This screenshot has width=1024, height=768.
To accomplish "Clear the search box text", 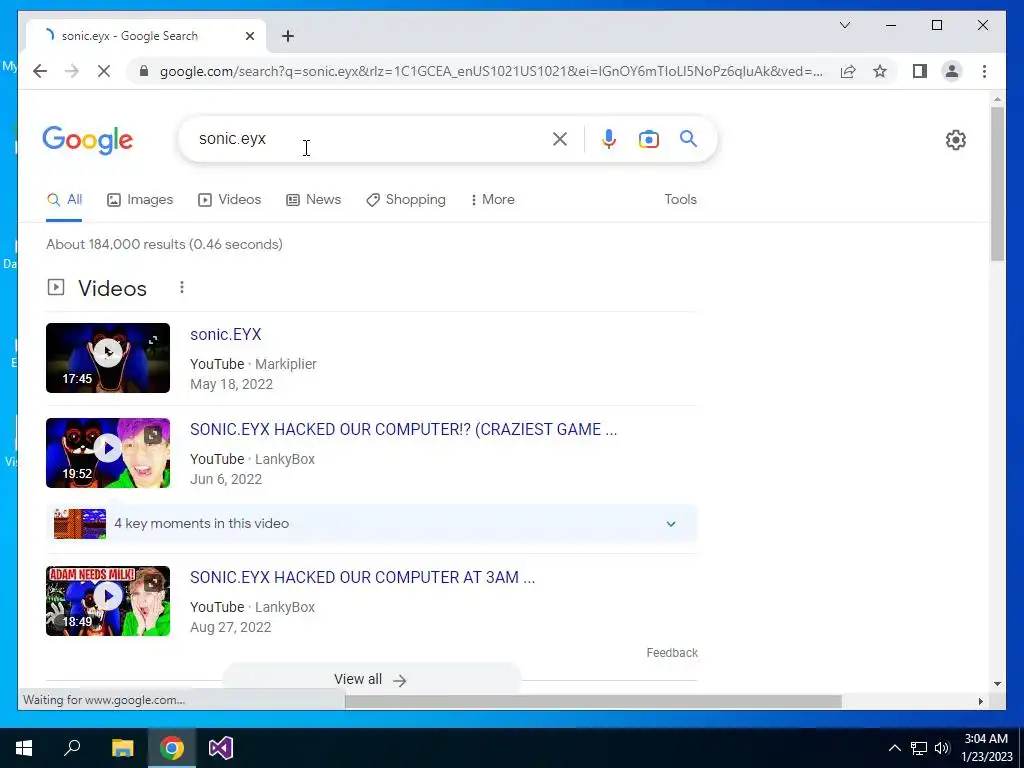I will (x=560, y=139).
